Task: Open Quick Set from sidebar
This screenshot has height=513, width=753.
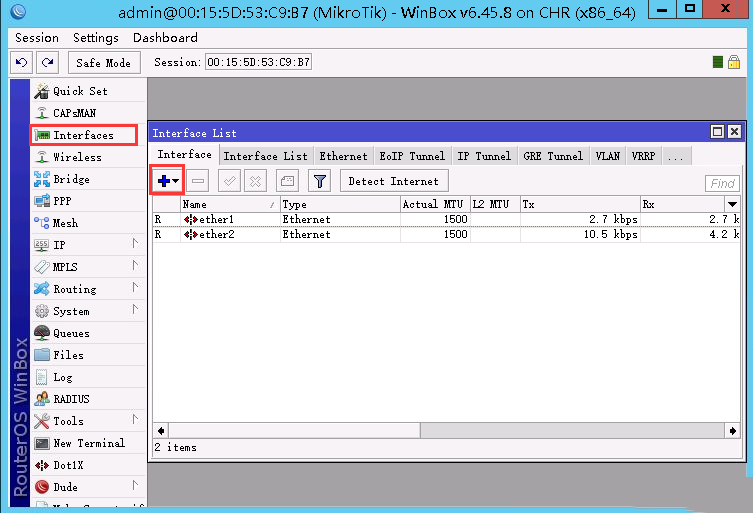Action: tap(88, 91)
